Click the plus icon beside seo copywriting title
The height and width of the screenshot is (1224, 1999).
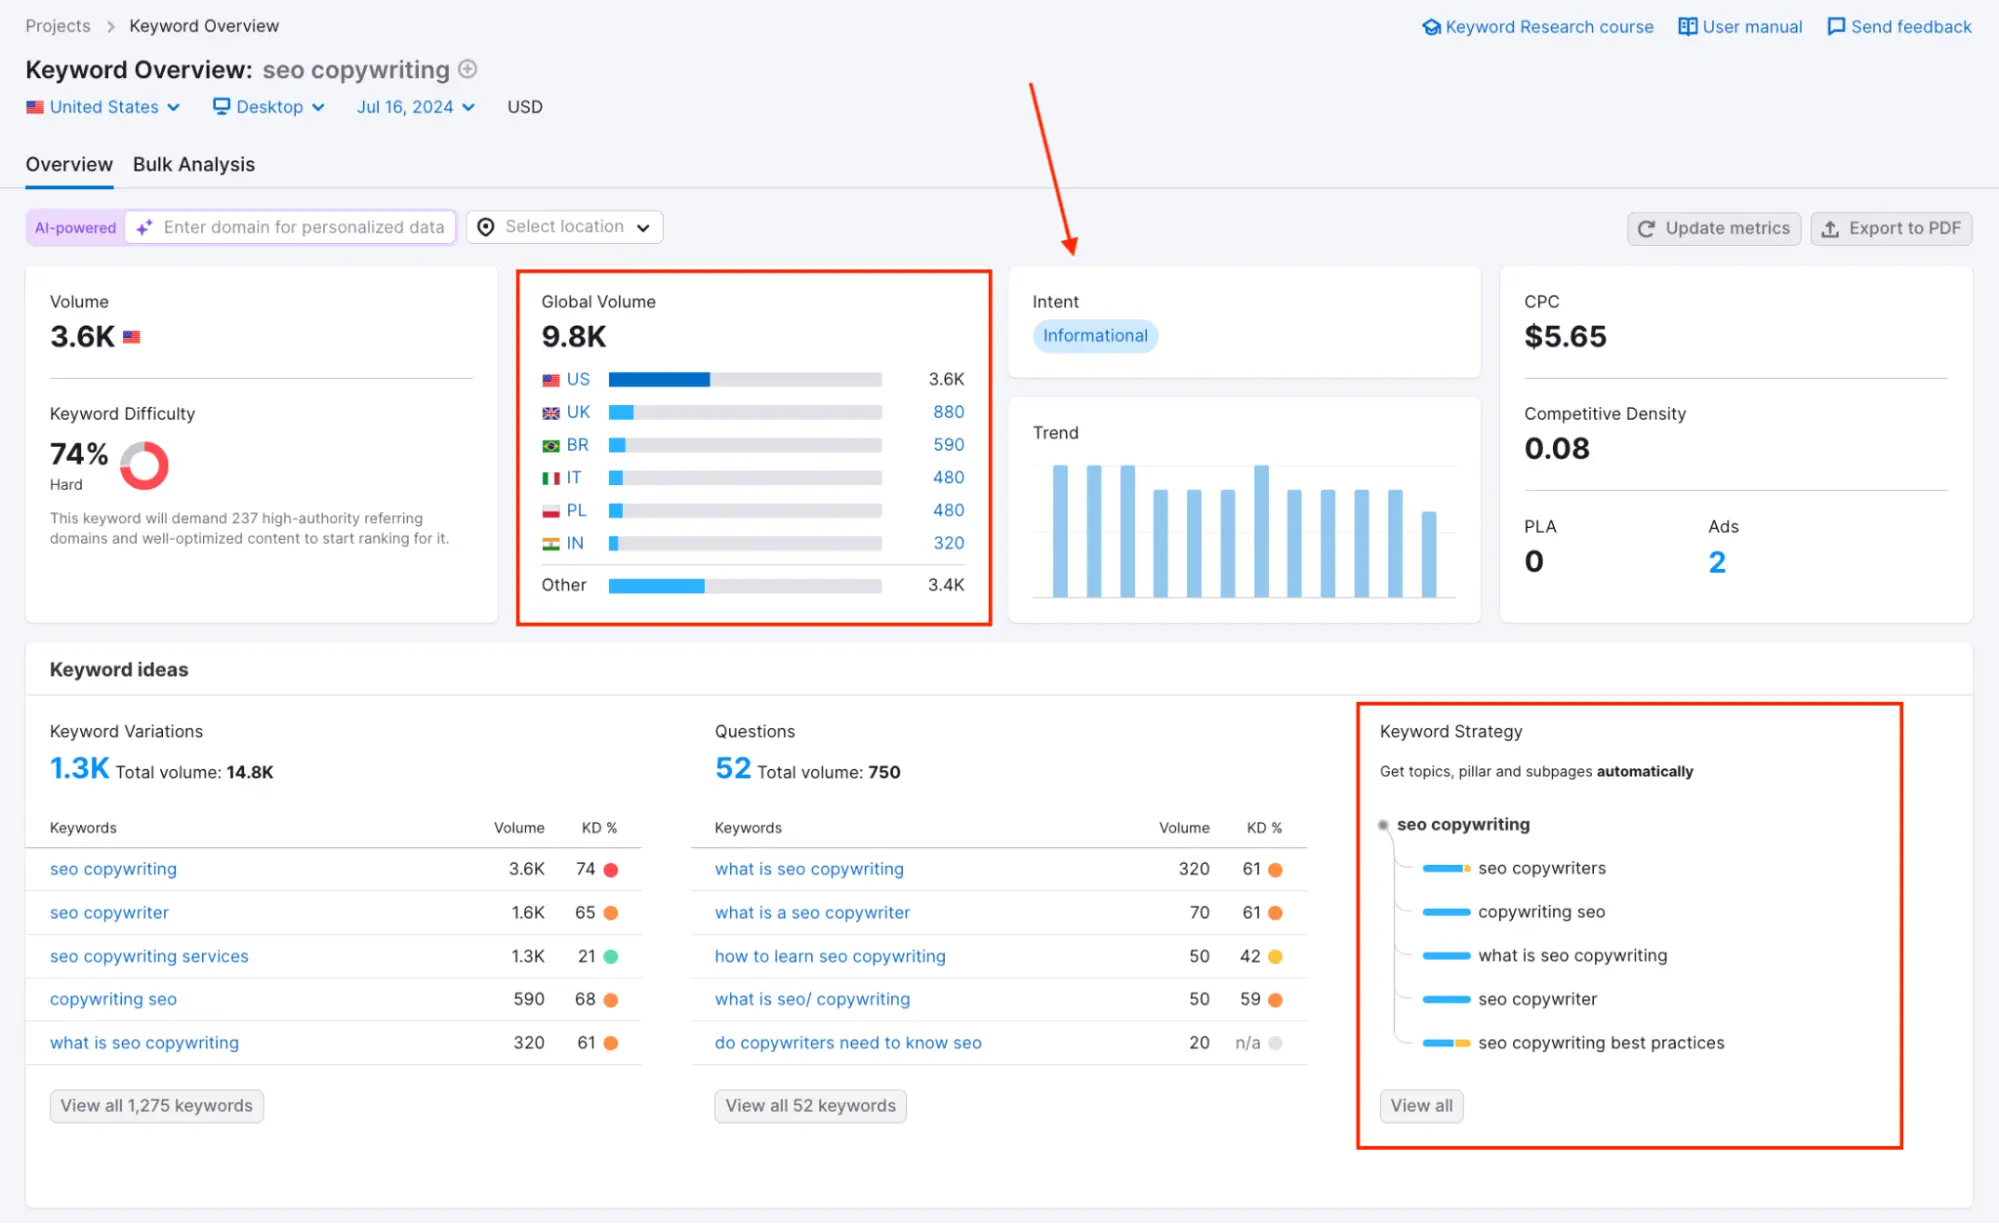pyautogui.click(x=467, y=69)
